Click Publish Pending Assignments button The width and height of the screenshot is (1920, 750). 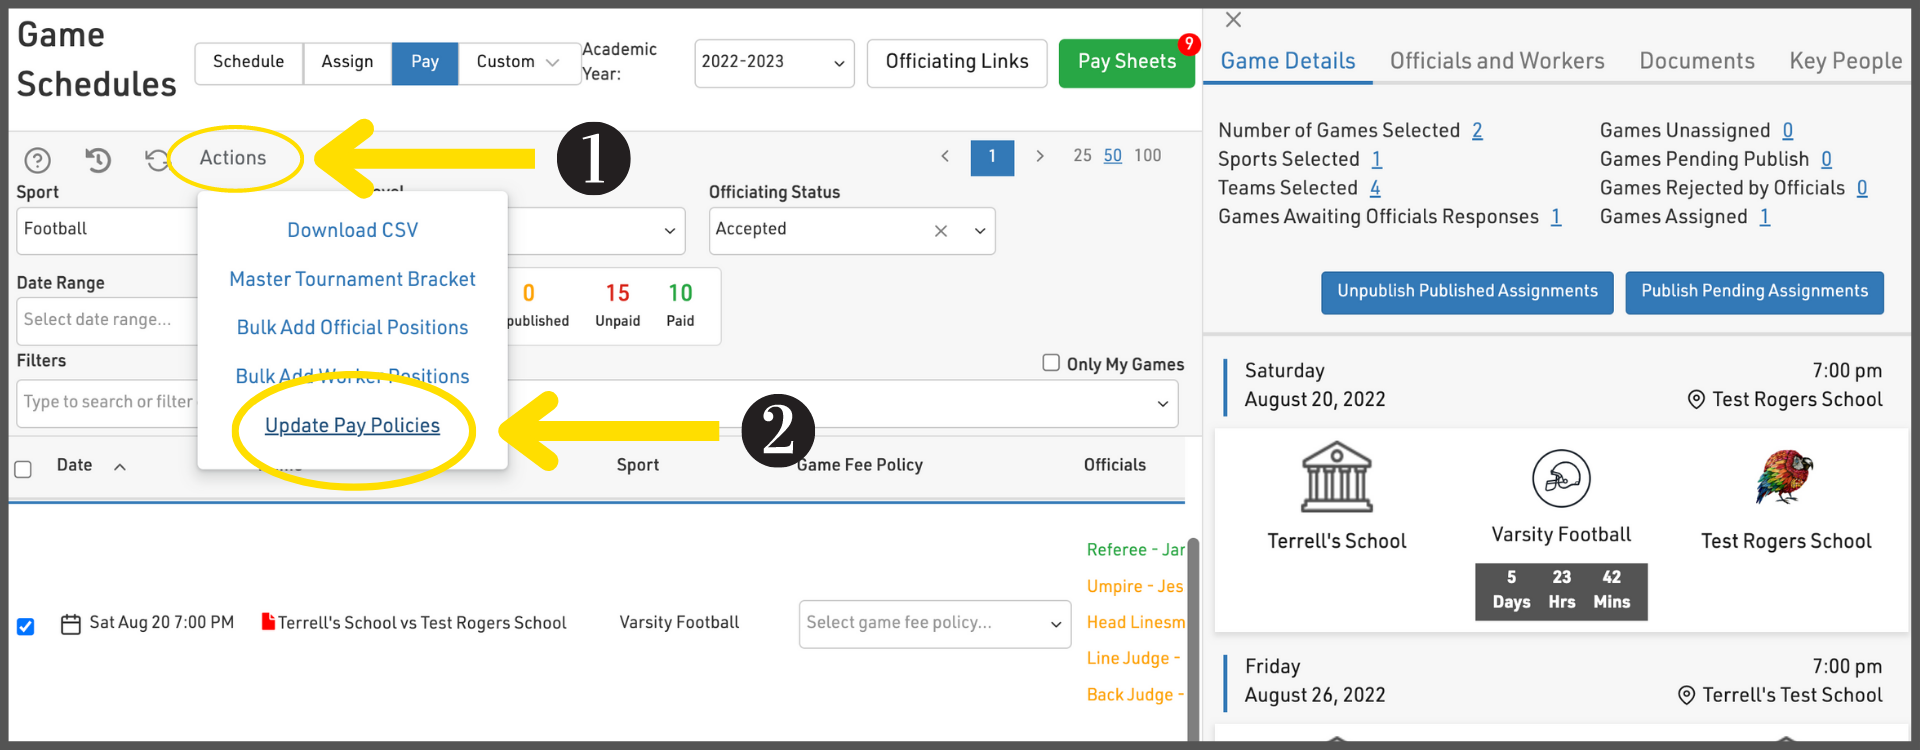(x=1753, y=292)
